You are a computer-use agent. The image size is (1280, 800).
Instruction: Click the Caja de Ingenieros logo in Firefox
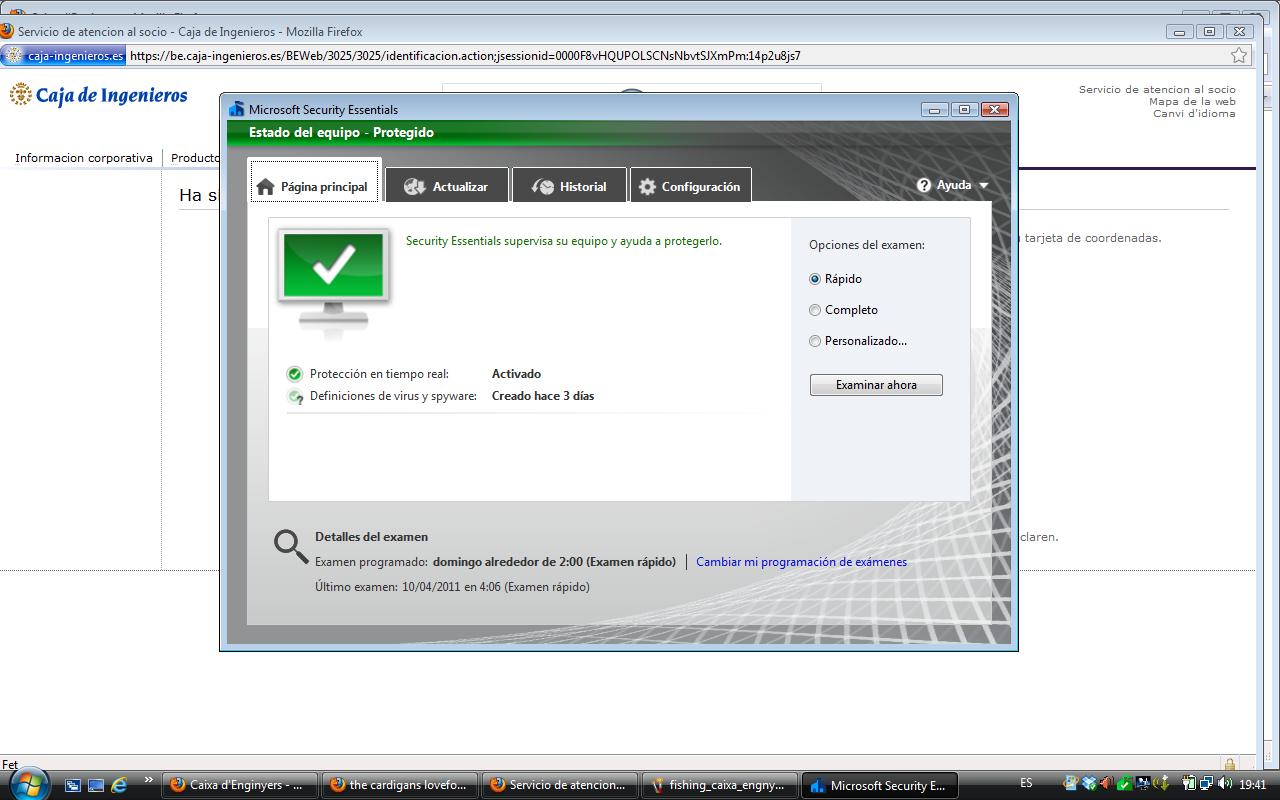99,95
